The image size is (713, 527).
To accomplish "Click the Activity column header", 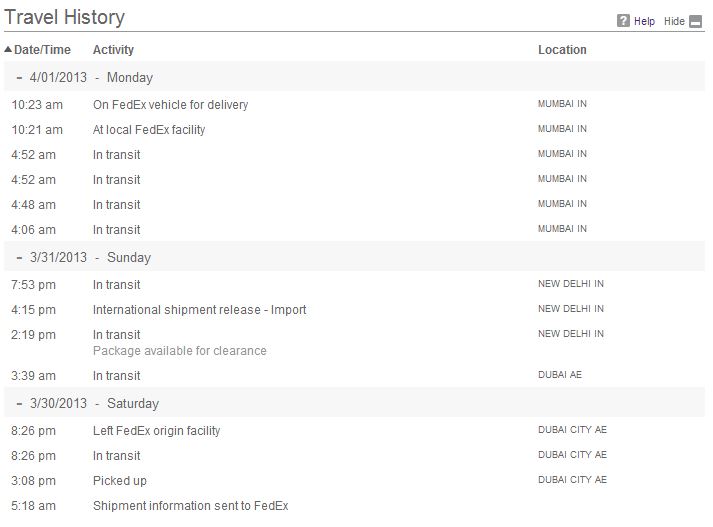I will (x=113, y=50).
